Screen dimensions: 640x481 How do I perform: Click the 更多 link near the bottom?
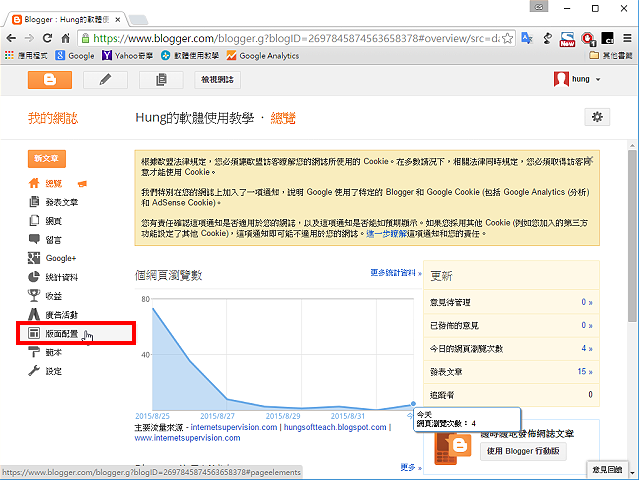coord(411,468)
